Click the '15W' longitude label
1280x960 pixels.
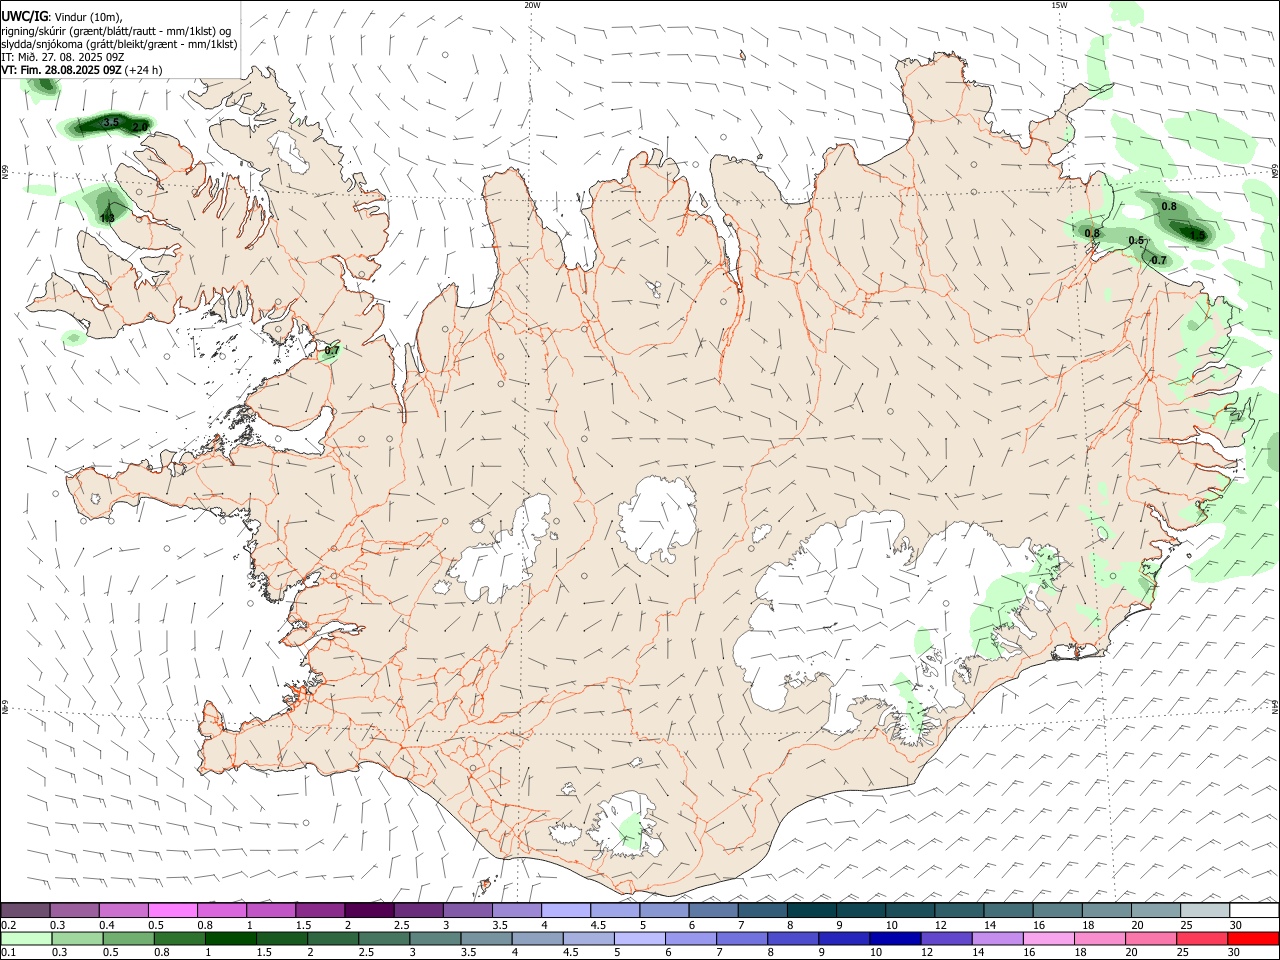click(1059, 5)
